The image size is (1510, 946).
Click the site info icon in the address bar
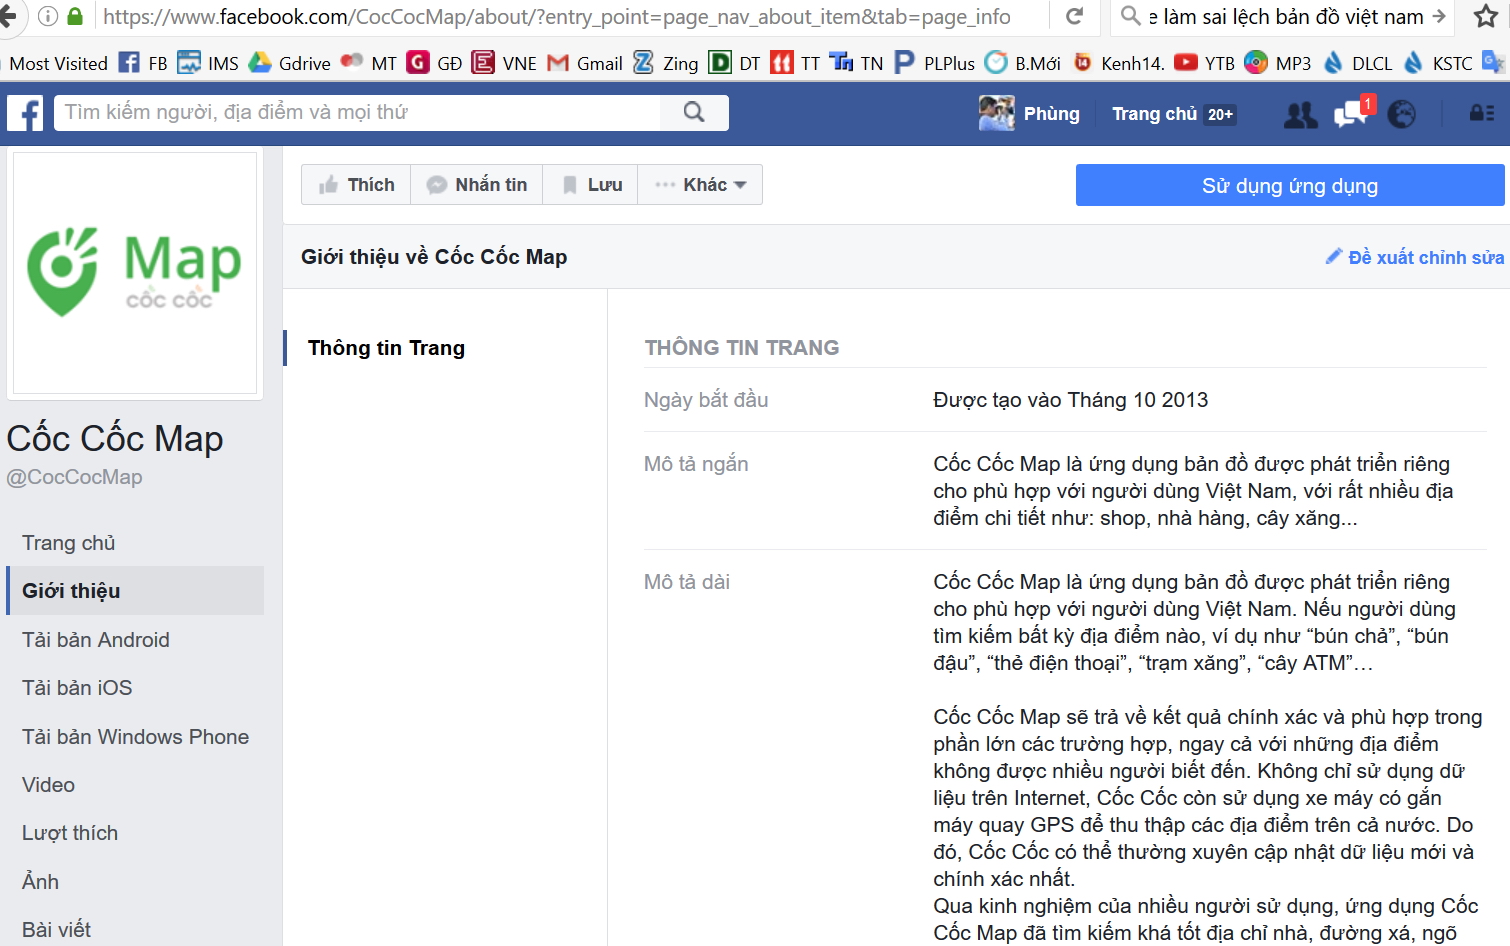point(48,17)
